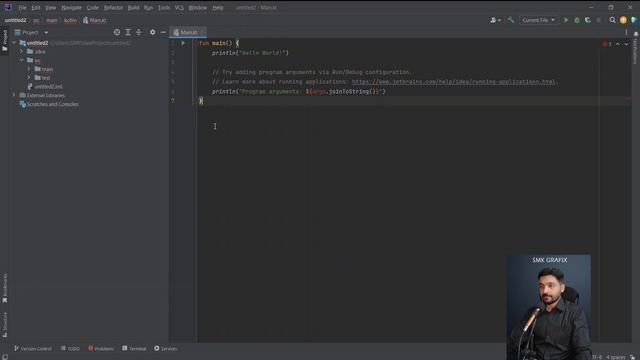Open editor tabs more options menu
Screen dimensions: 640x360
pos(626,32)
